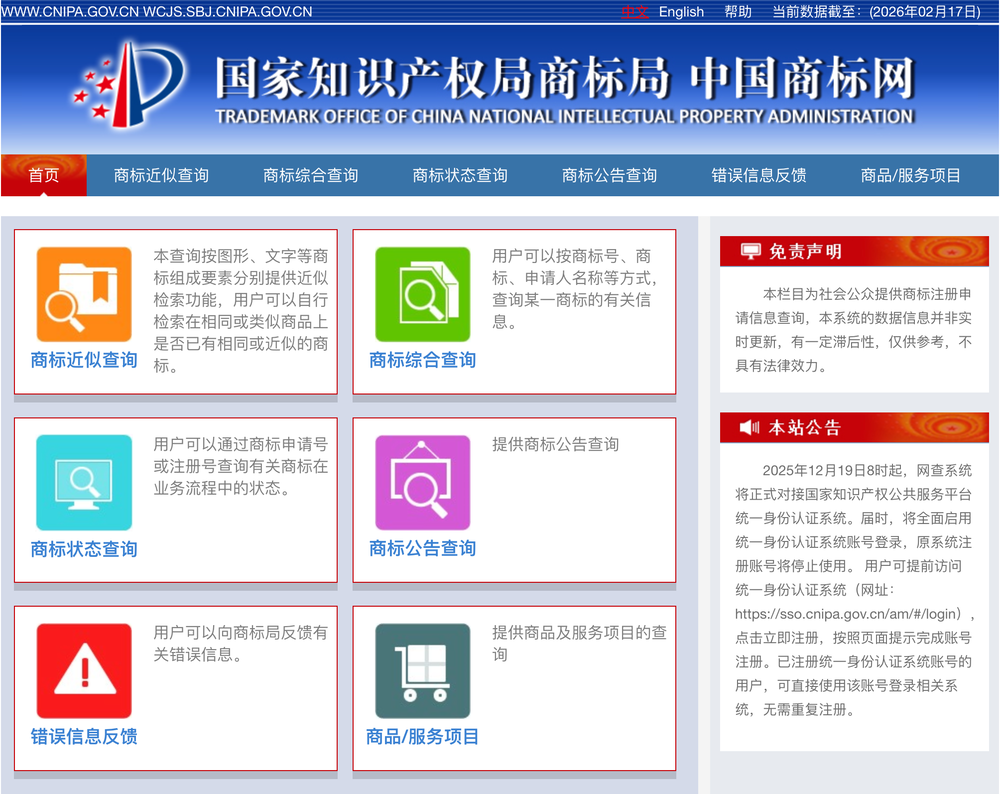This screenshot has width=1000, height=794.
Task: Switch language to English
Action: point(681,11)
